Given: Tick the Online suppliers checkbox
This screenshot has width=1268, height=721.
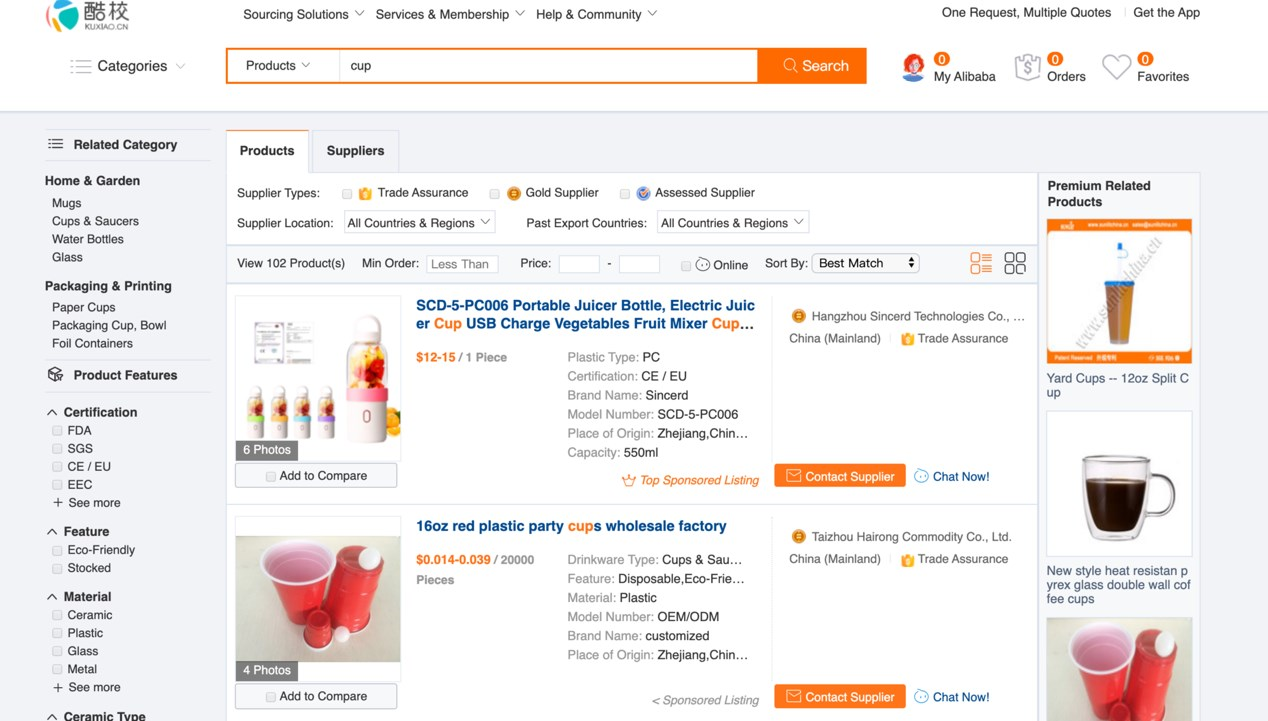Looking at the screenshot, I should click(x=686, y=266).
